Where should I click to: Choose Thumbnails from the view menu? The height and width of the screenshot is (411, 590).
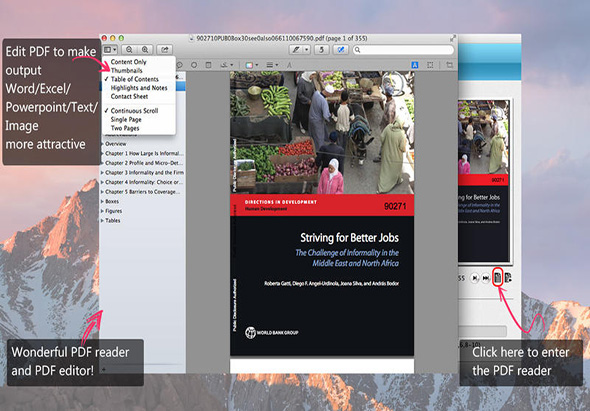click(126, 70)
